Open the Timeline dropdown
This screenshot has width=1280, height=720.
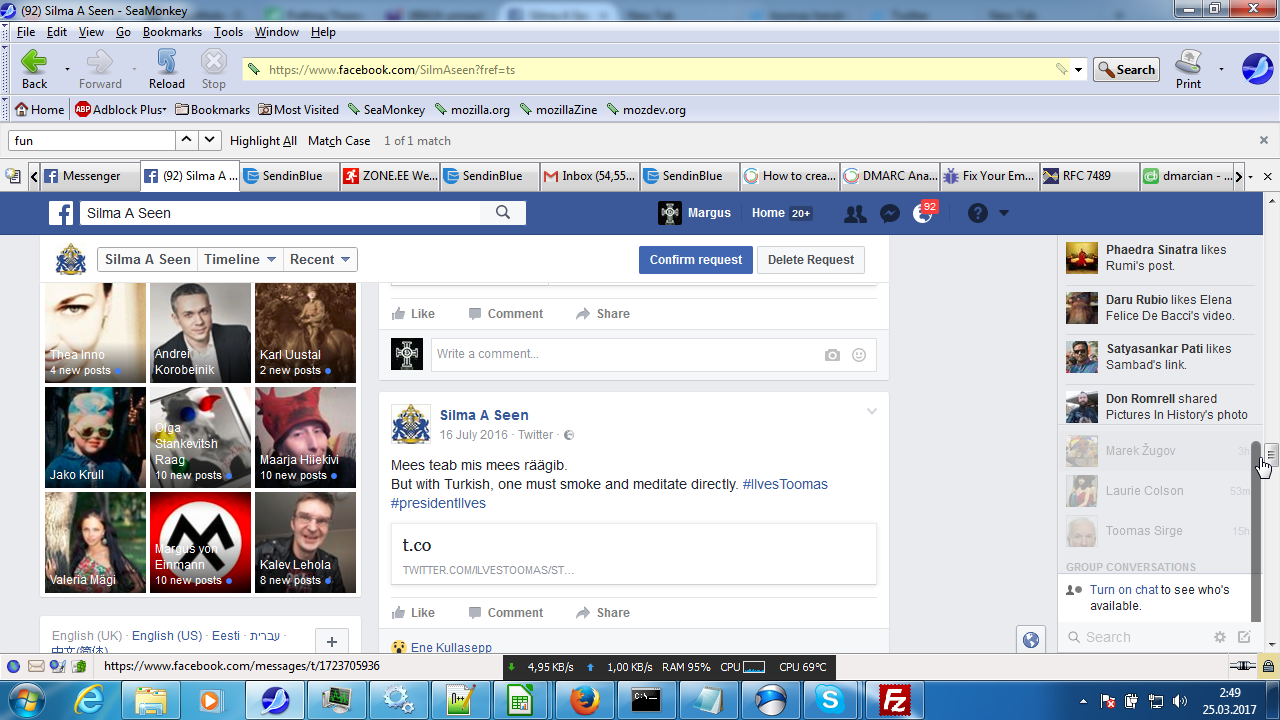240,260
